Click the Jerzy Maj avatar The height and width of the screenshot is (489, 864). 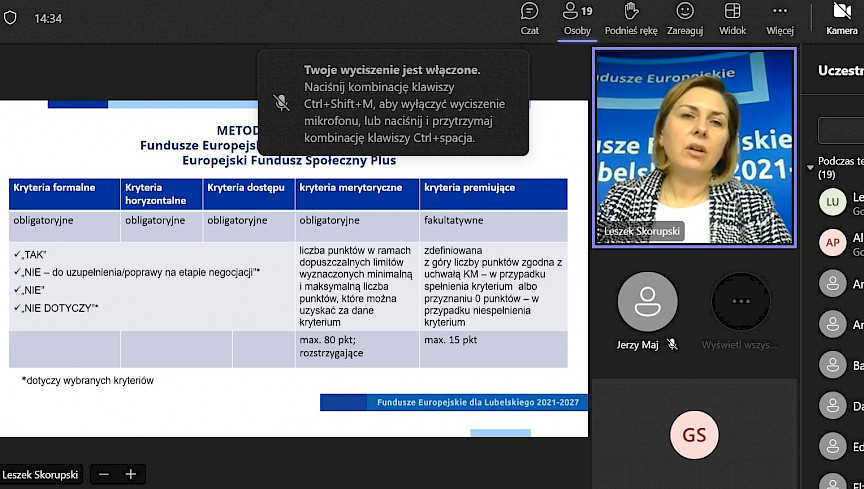click(647, 302)
